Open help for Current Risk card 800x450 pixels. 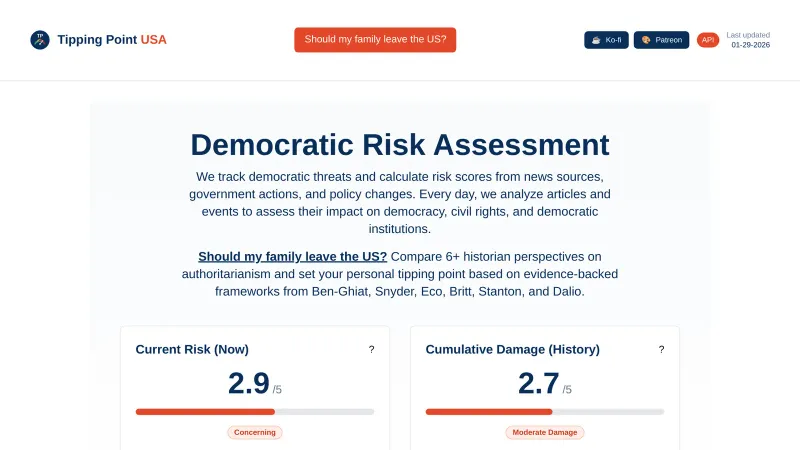pos(371,350)
